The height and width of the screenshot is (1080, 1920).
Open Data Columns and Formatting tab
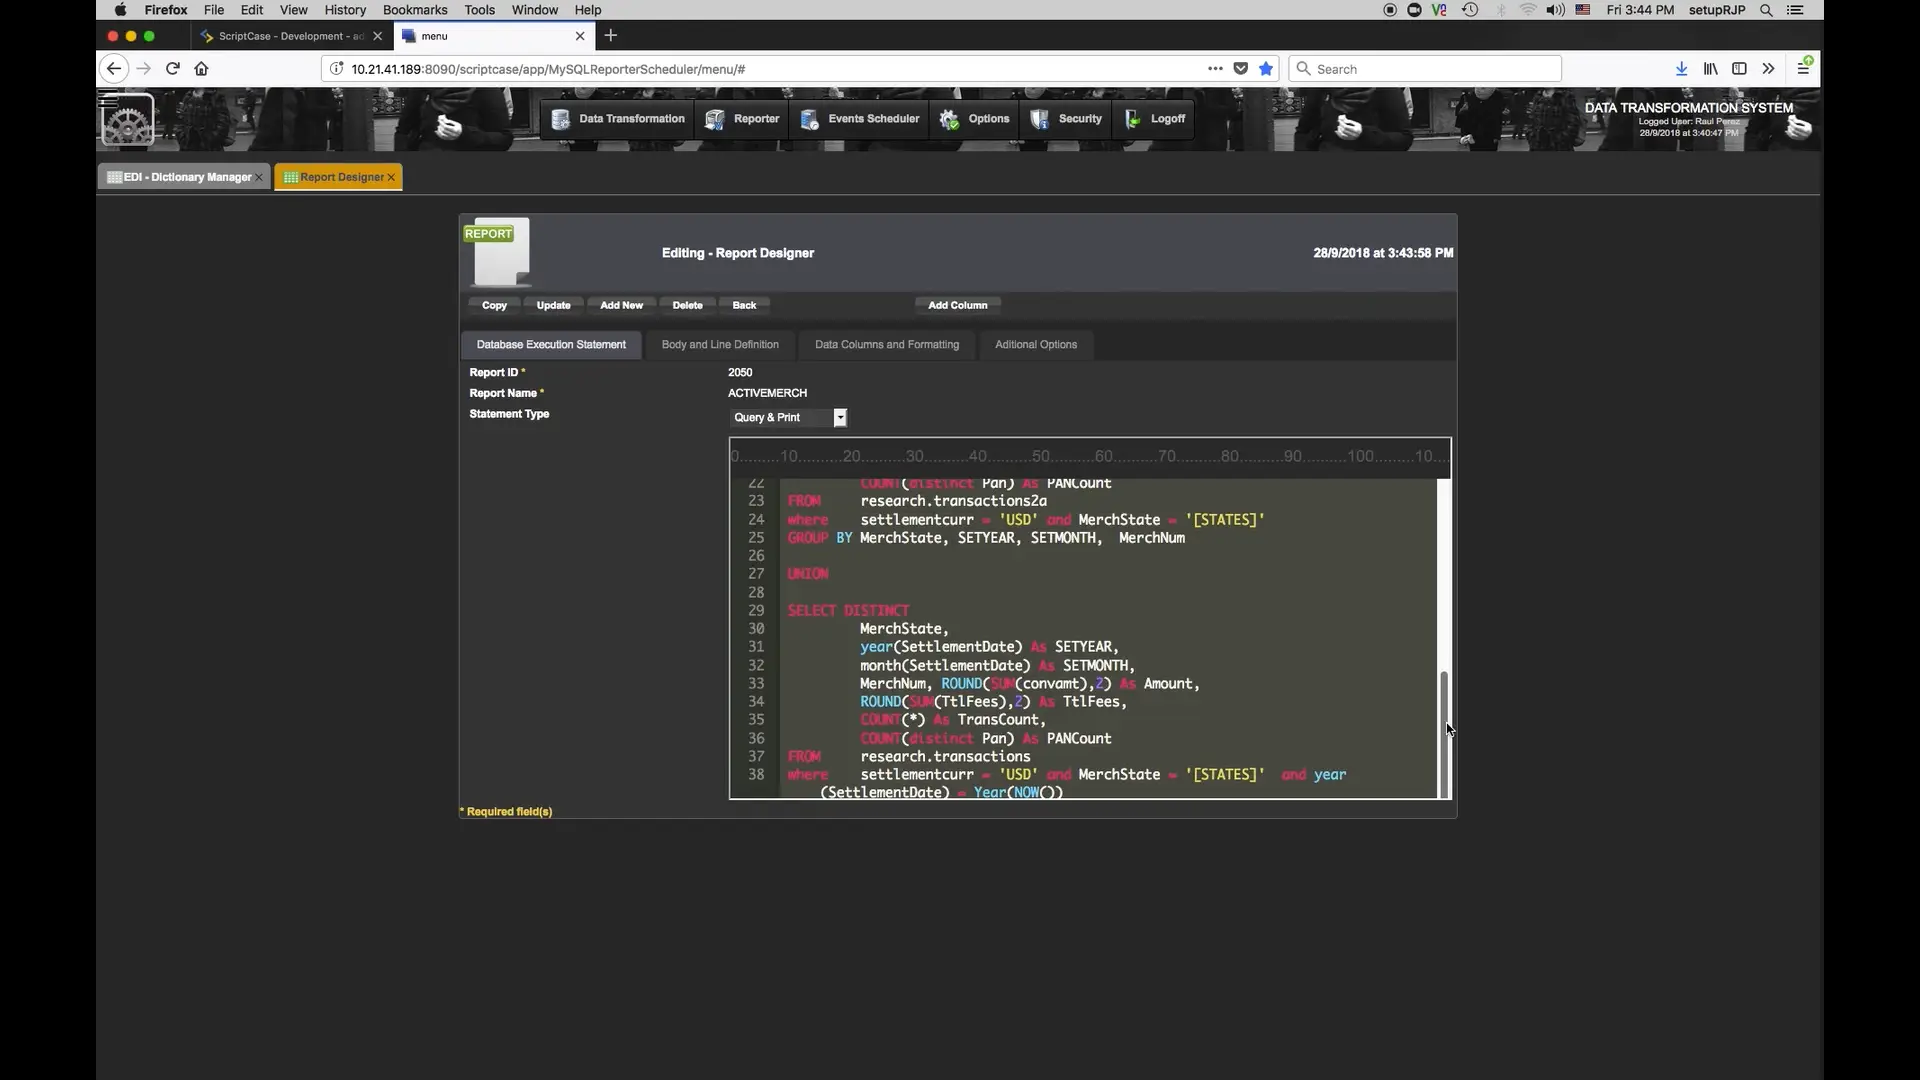(x=886, y=345)
